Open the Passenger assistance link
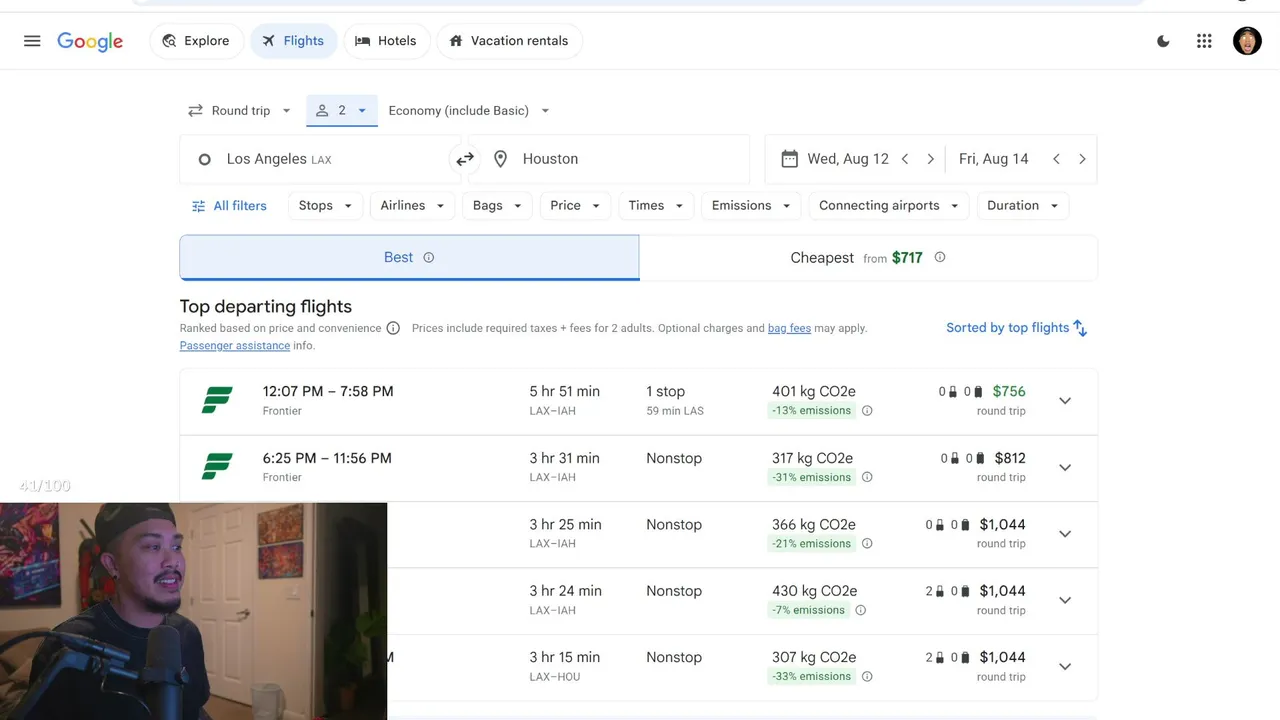This screenshot has width=1280, height=720. click(x=235, y=346)
